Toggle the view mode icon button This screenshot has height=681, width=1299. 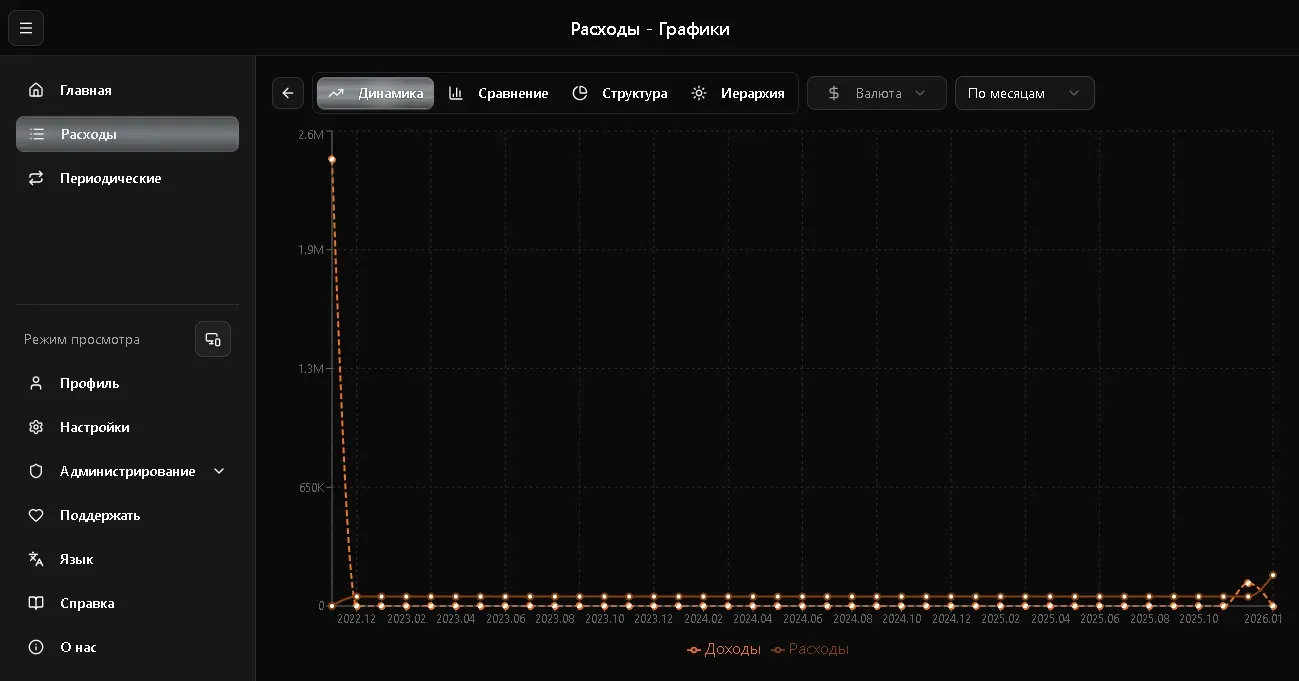coord(213,339)
